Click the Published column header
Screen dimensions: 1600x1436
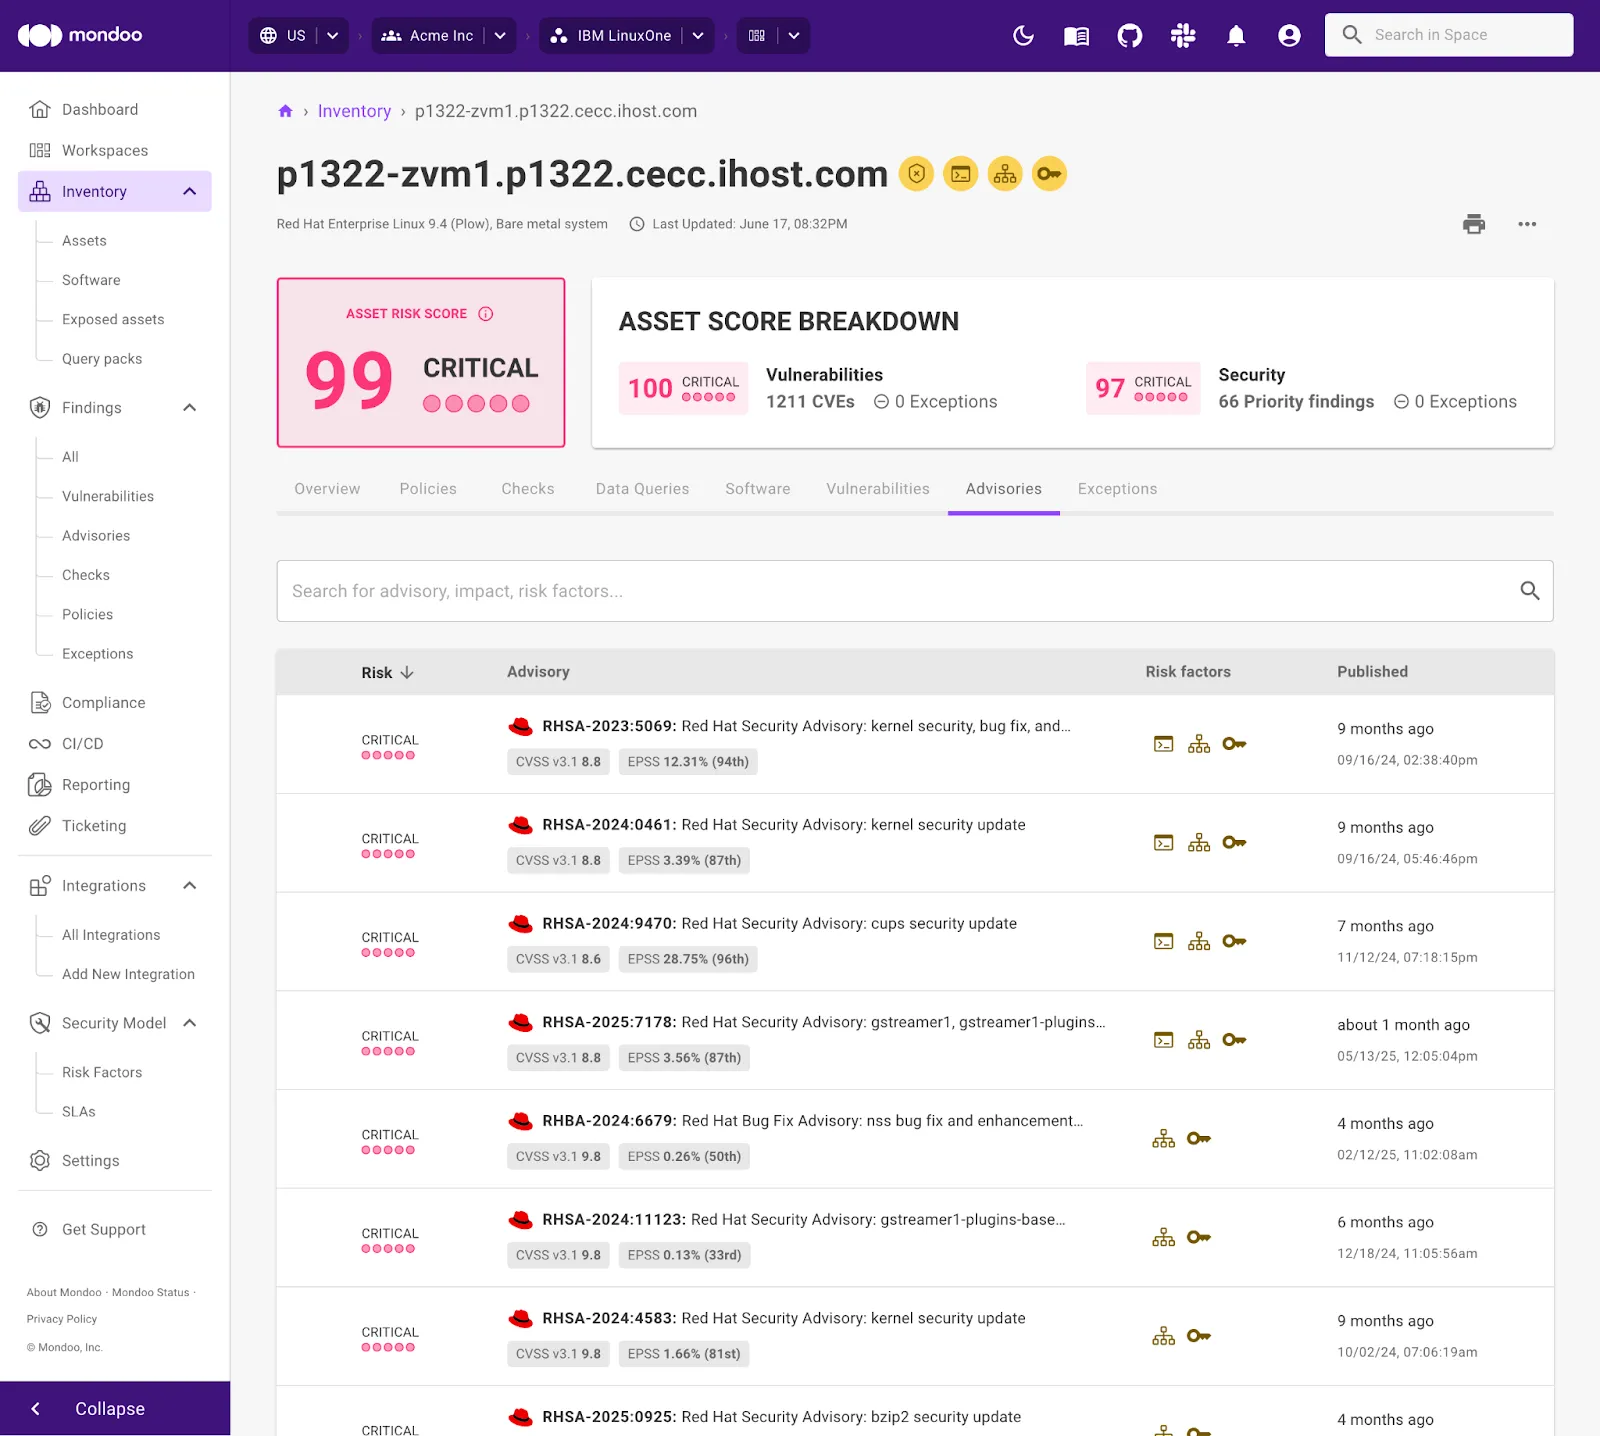[x=1372, y=672]
